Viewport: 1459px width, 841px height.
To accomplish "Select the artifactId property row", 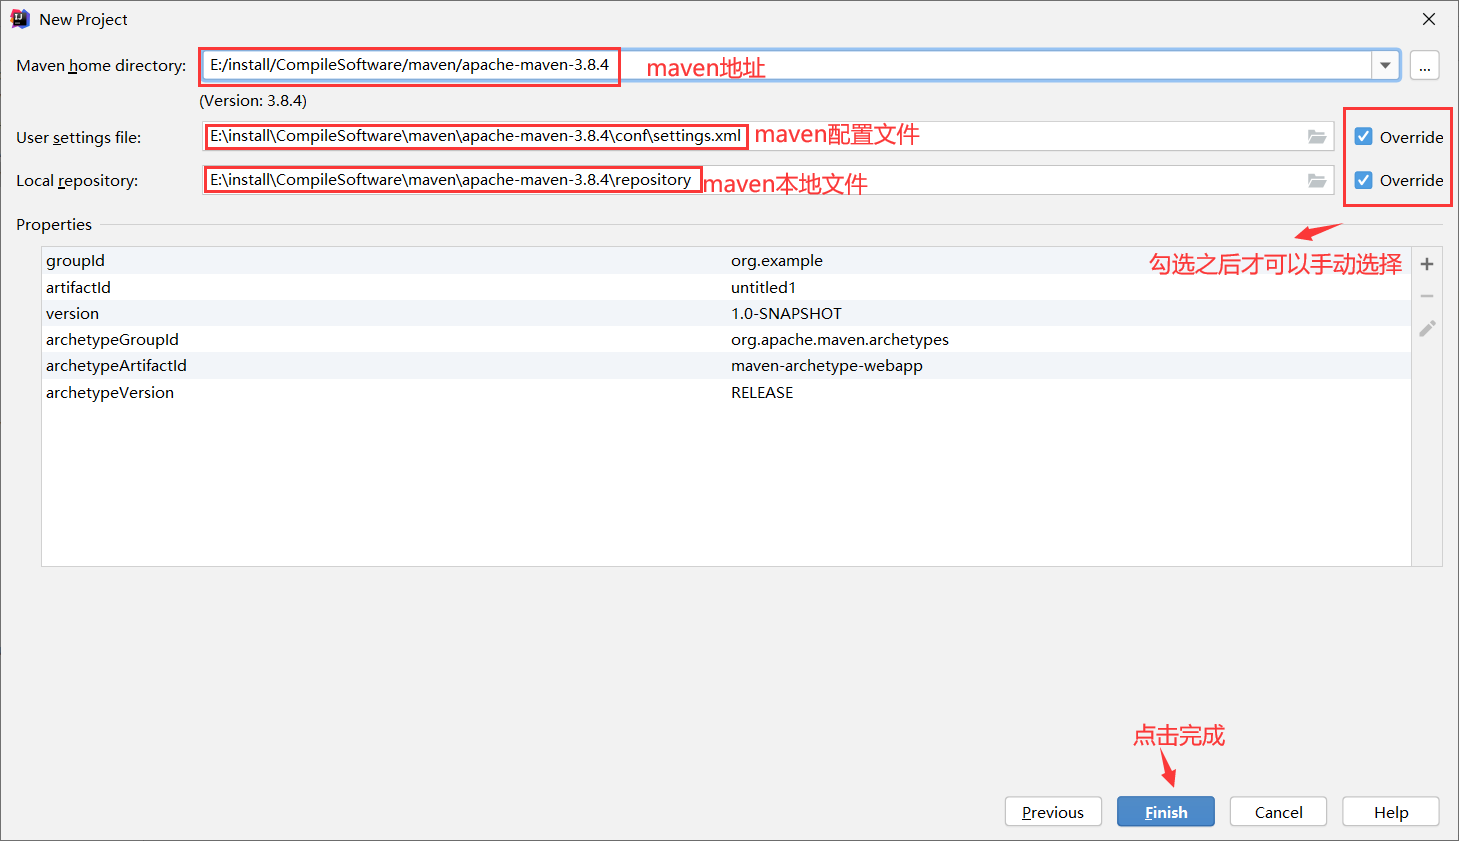I will point(726,287).
